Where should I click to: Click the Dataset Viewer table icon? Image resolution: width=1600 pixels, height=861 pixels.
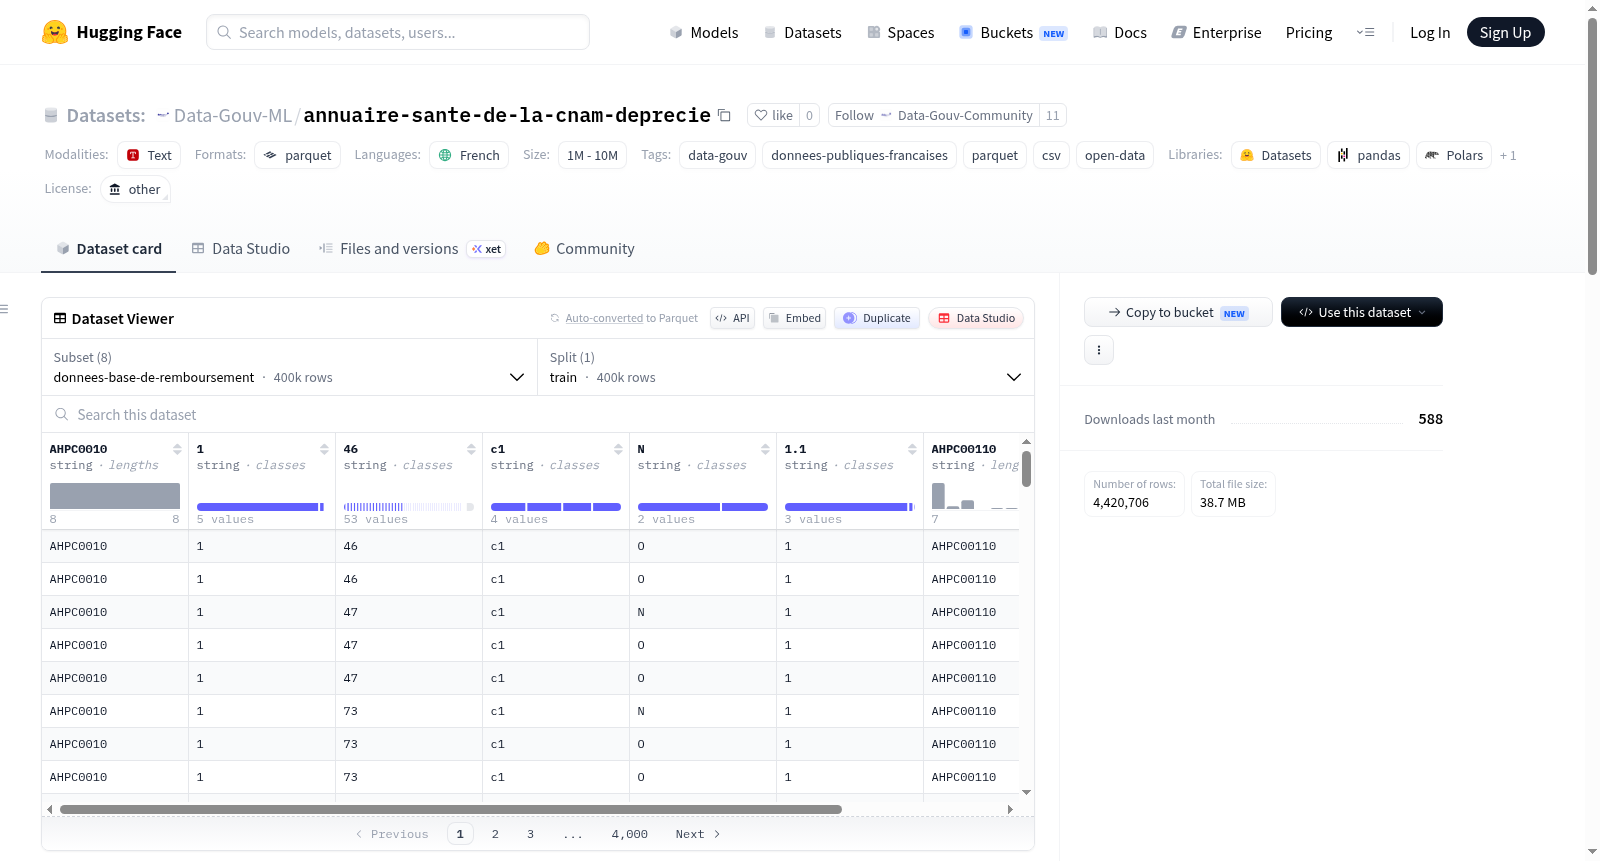pos(60,318)
